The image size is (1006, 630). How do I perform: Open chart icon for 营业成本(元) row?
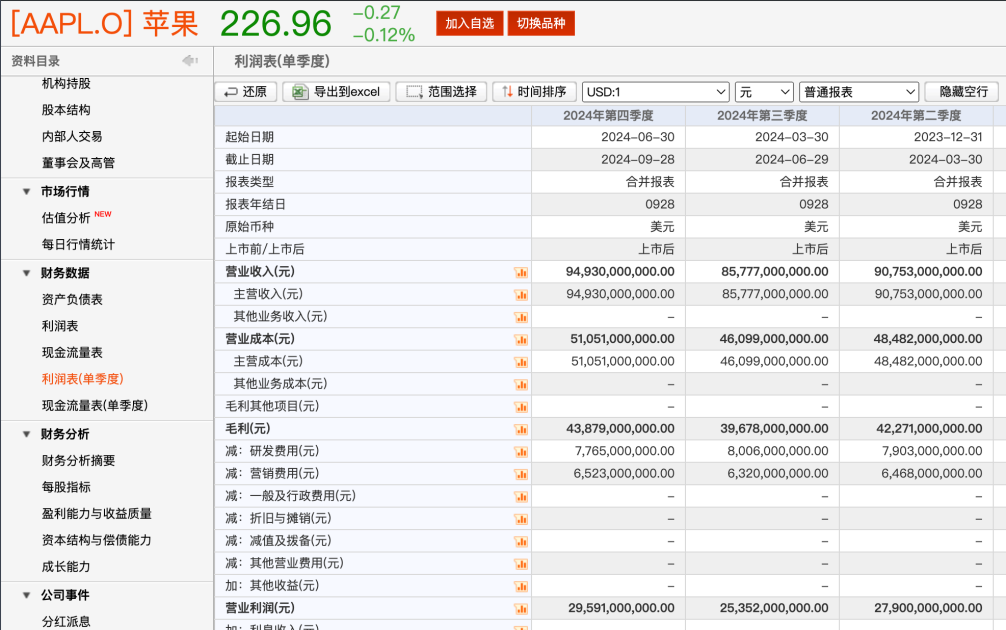coord(521,340)
